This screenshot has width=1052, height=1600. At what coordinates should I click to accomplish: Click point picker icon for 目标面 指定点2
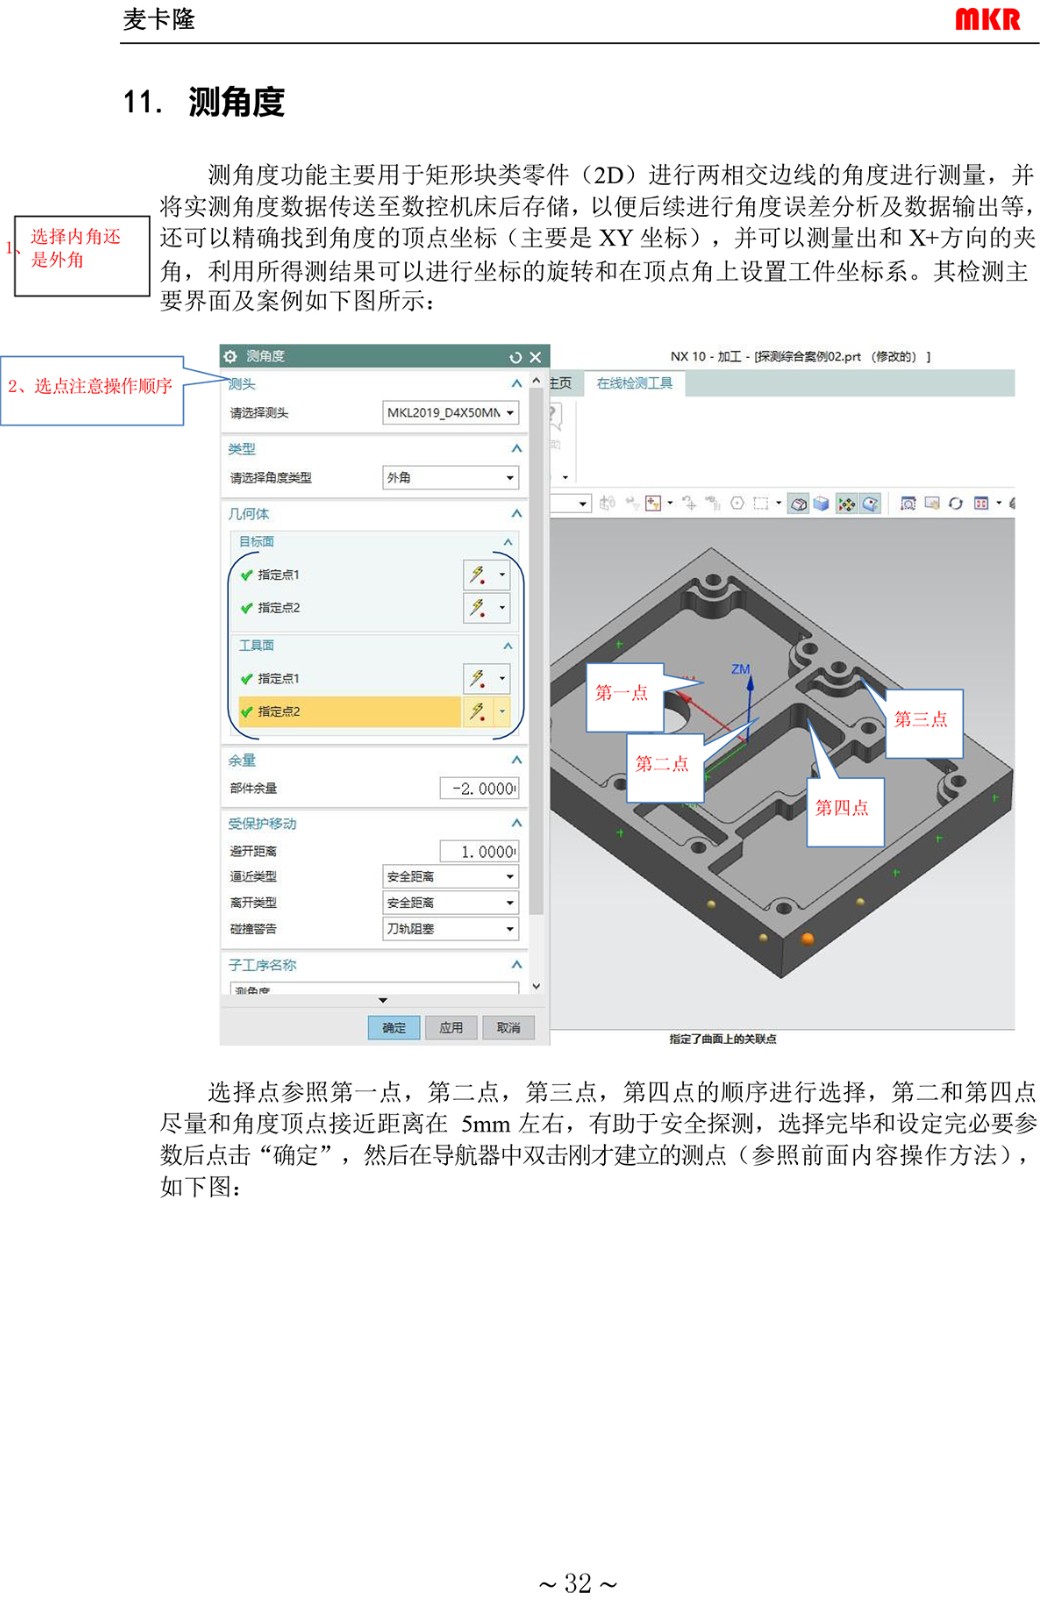point(478,608)
